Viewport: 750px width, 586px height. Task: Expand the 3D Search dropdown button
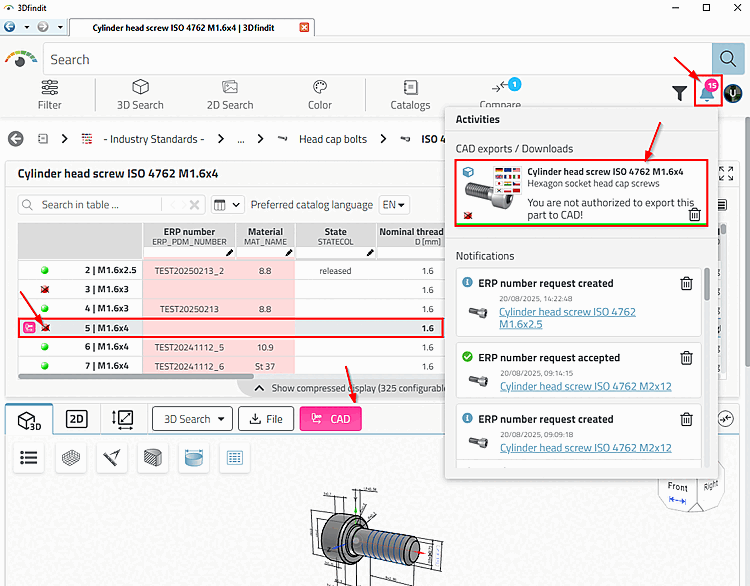192,419
